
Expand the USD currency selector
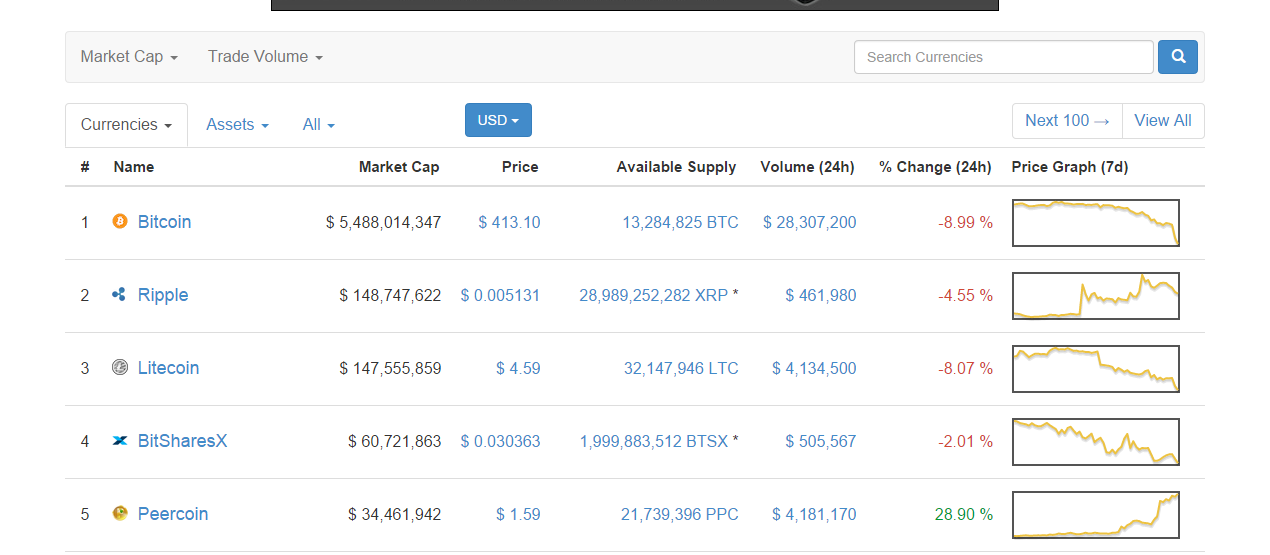[x=498, y=120]
